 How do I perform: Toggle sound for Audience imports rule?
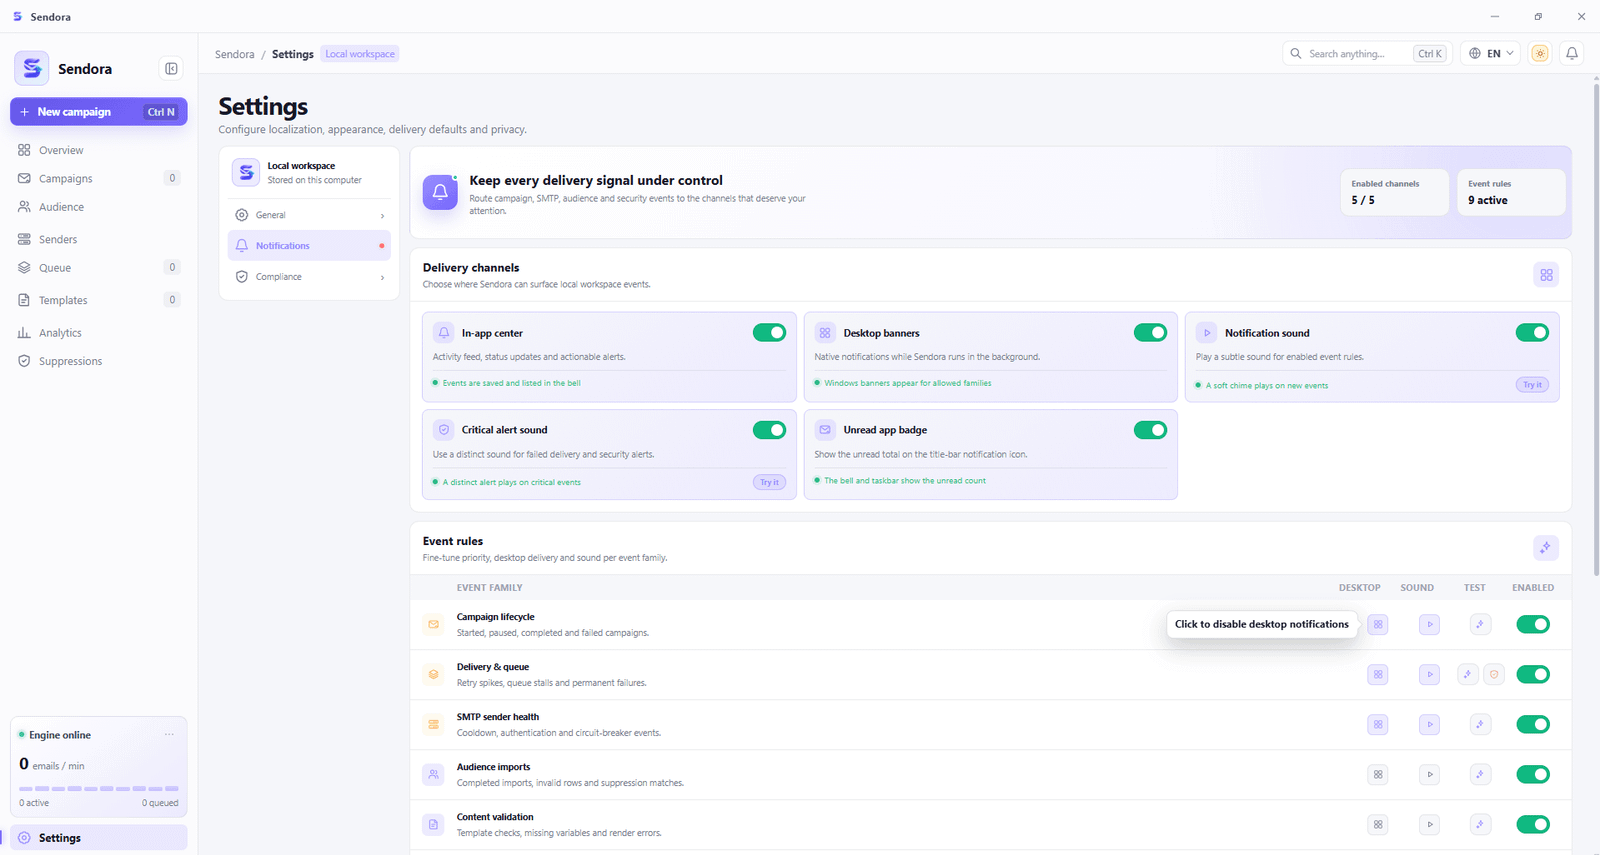pyautogui.click(x=1430, y=774)
